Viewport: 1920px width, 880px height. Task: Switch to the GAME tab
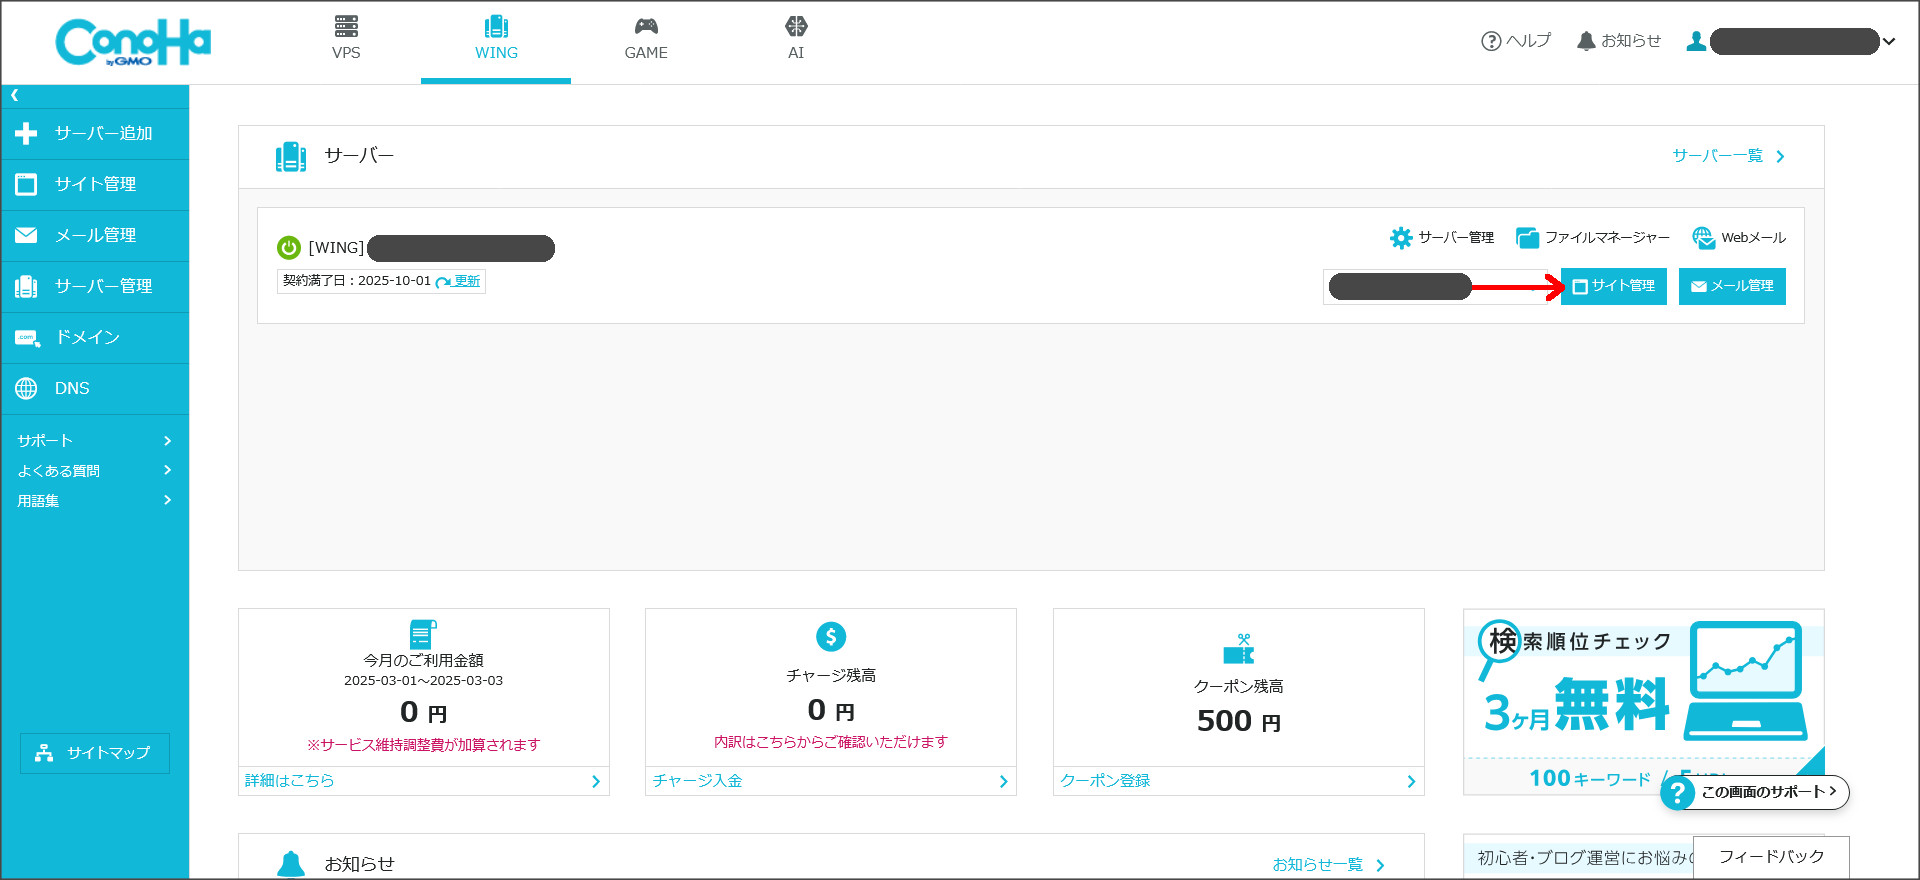tap(646, 40)
